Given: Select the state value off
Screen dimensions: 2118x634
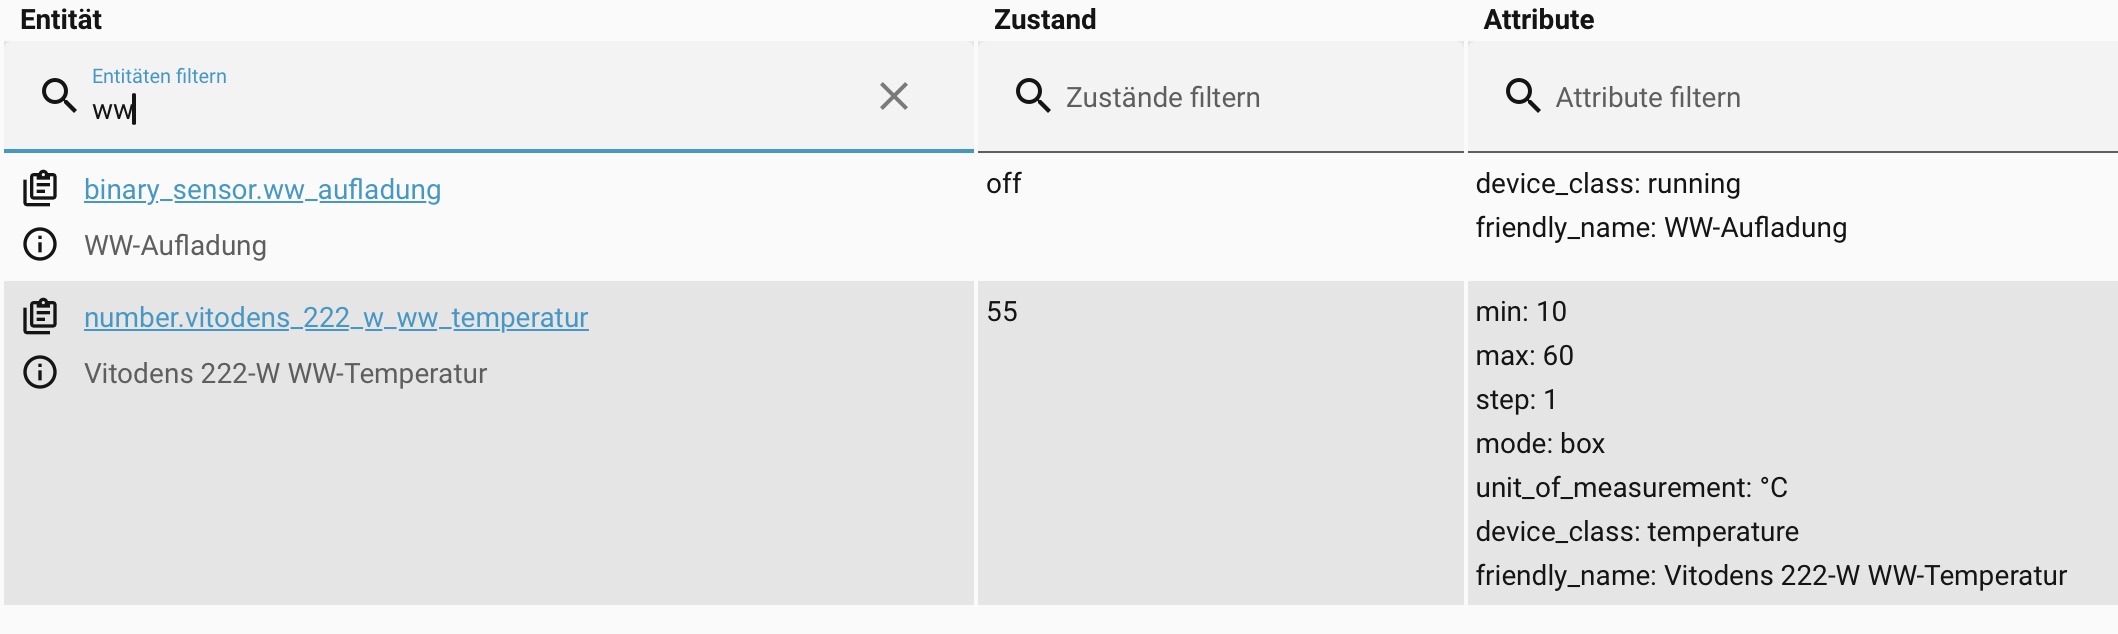Looking at the screenshot, I should [x=1004, y=184].
